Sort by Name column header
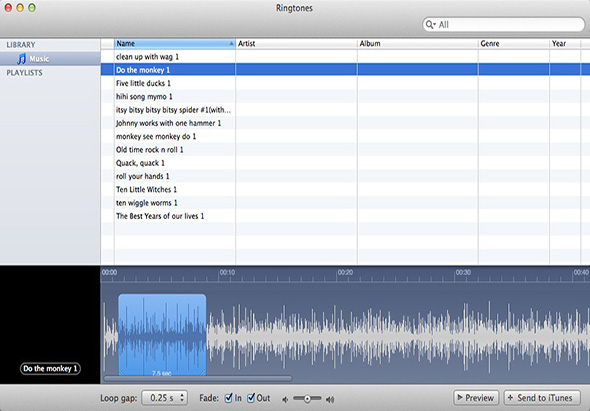This screenshot has height=411, width=590. pos(175,44)
